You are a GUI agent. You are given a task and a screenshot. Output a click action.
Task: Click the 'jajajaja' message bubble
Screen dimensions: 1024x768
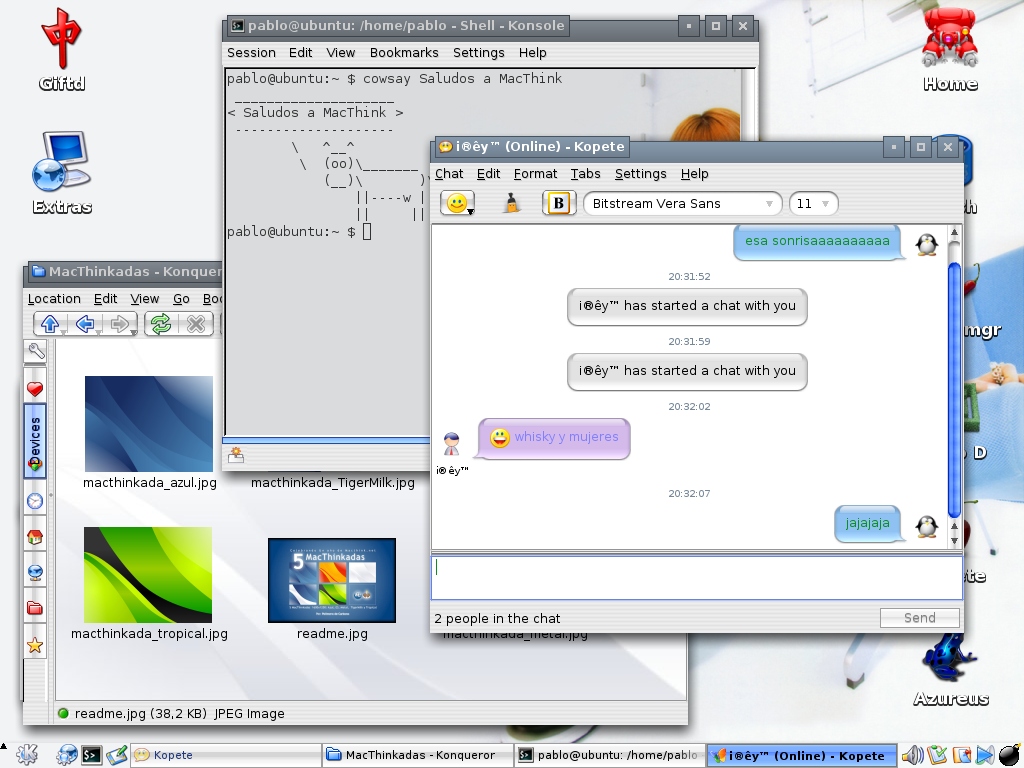click(x=867, y=524)
